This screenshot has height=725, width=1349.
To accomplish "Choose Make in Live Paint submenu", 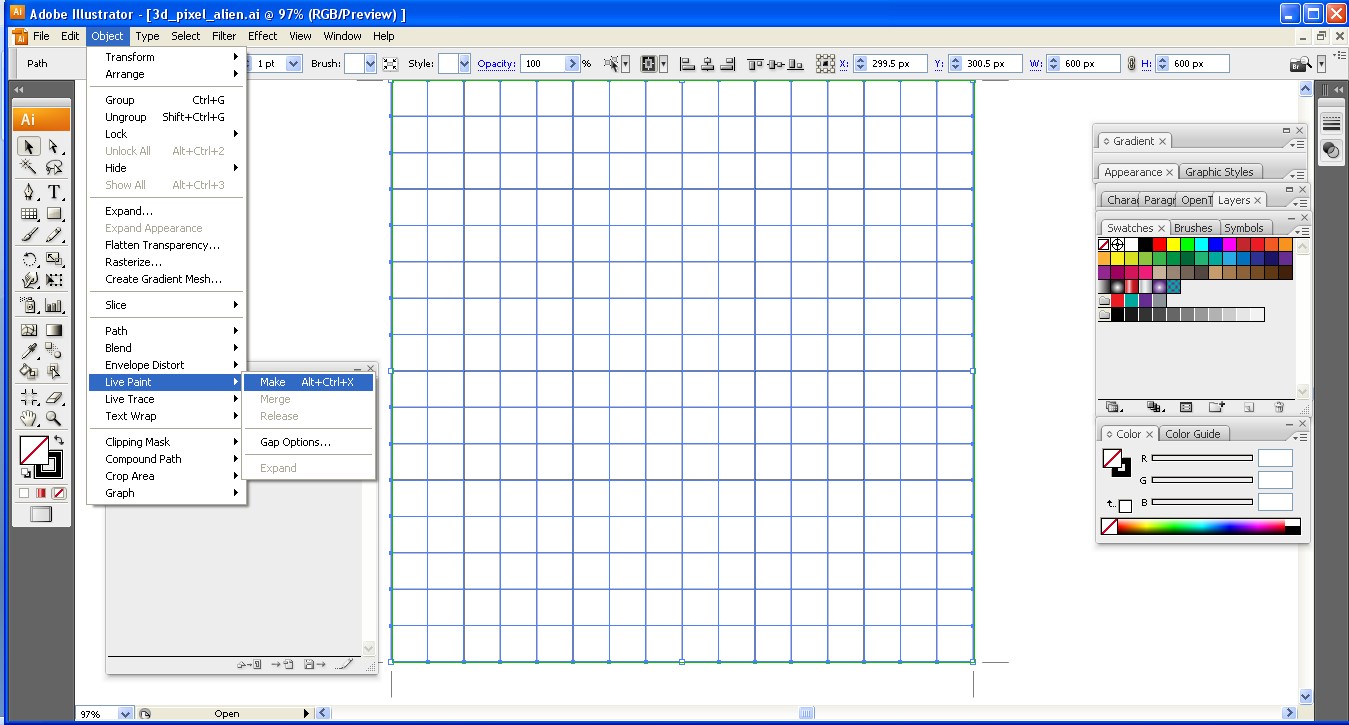I will (x=308, y=382).
